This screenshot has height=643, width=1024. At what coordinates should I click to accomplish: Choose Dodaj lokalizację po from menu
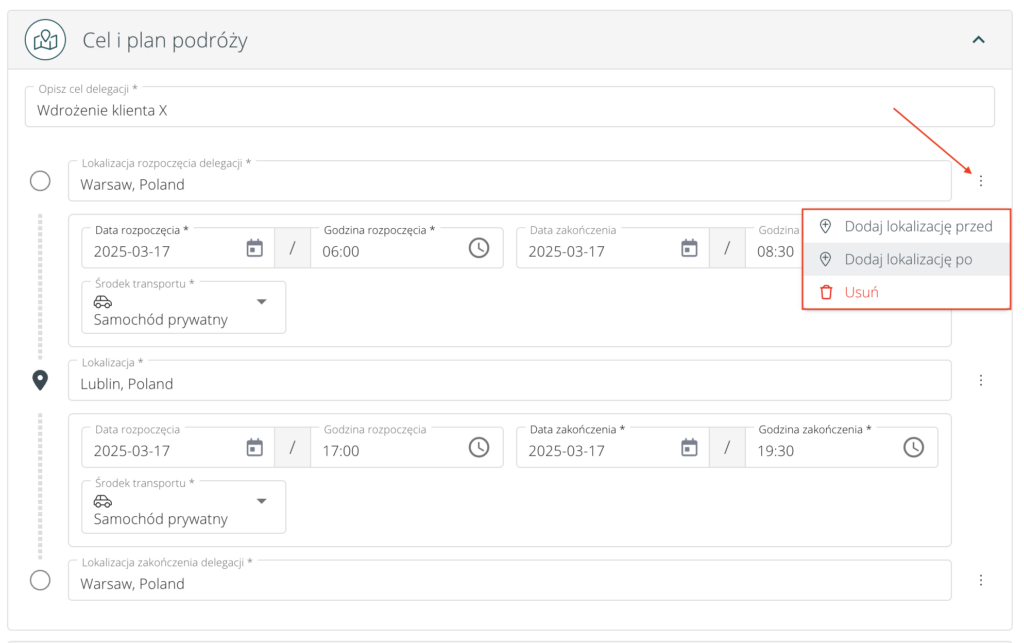pos(906,259)
